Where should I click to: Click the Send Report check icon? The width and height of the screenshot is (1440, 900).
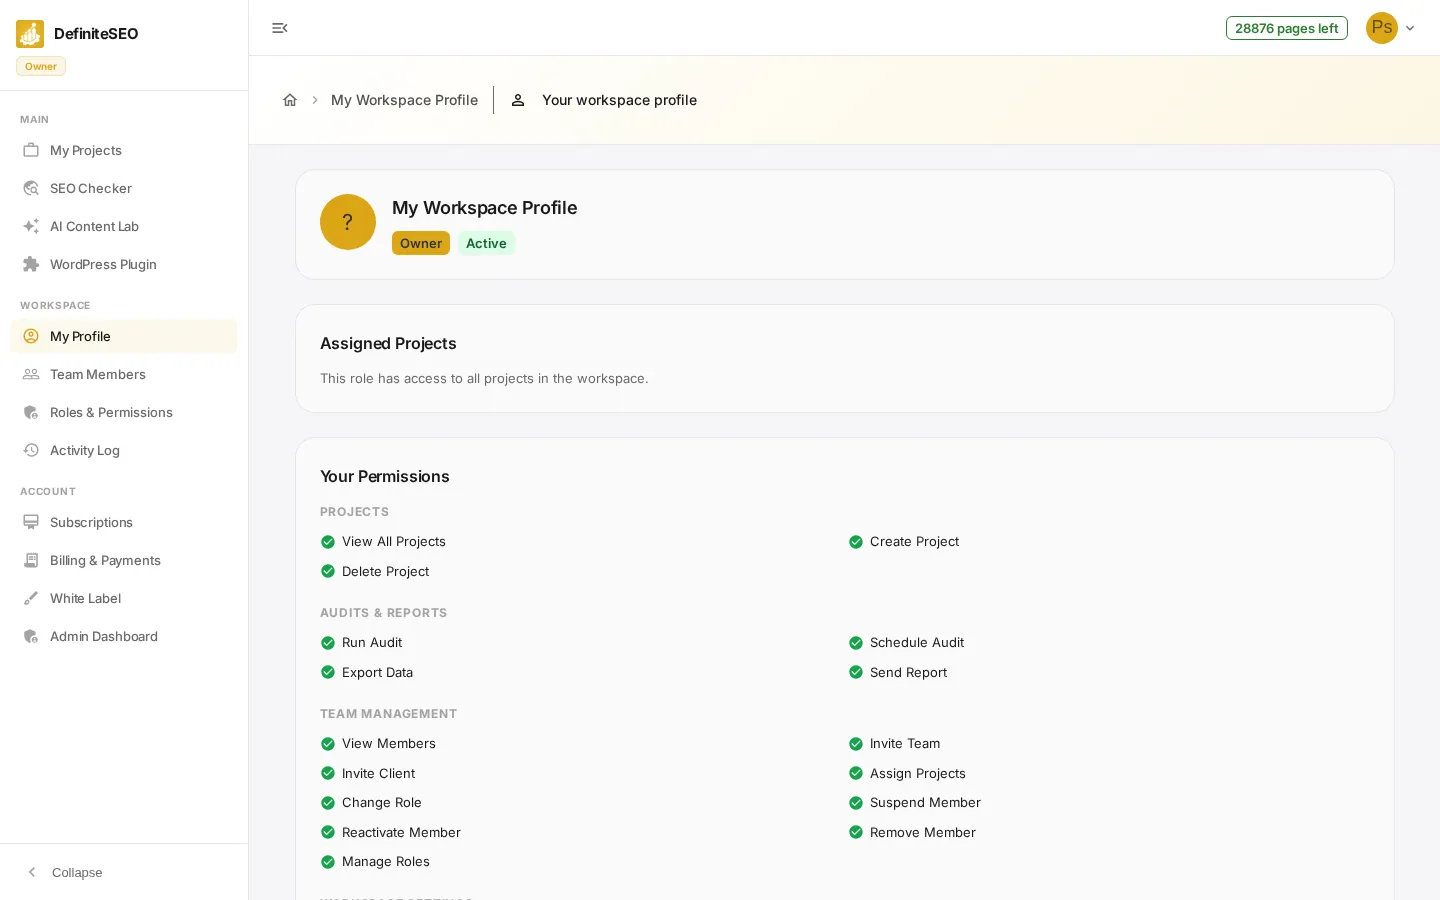click(x=856, y=672)
